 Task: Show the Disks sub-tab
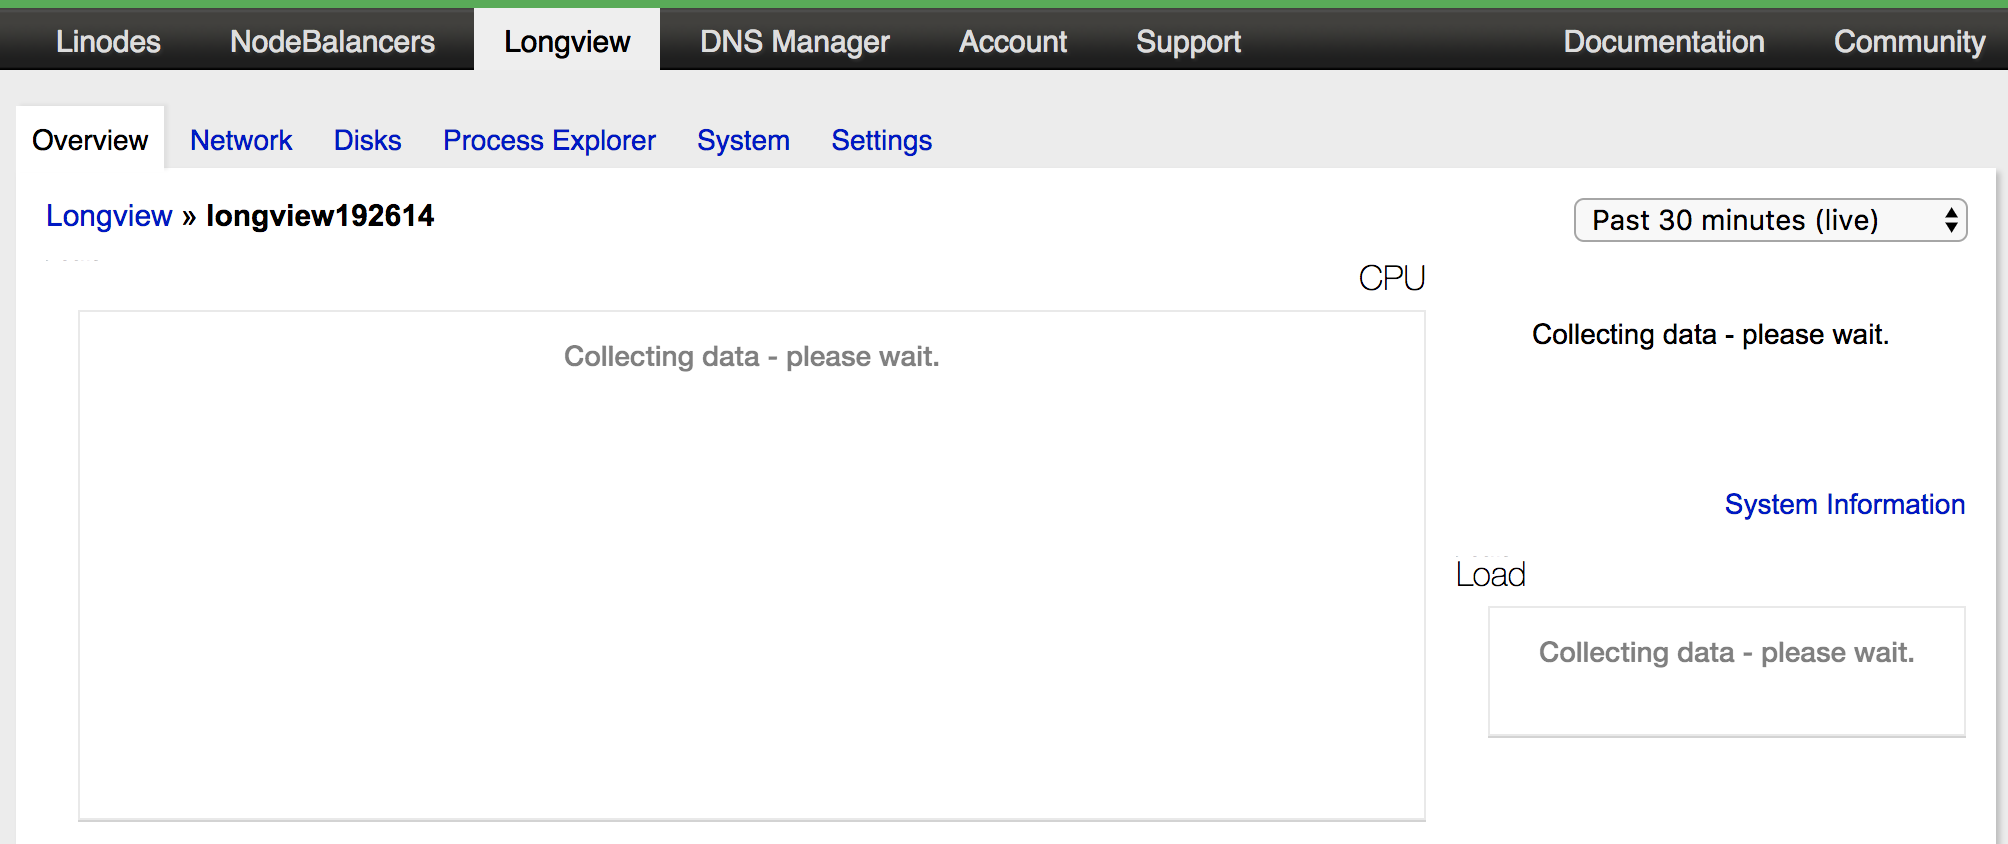coord(367,140)
